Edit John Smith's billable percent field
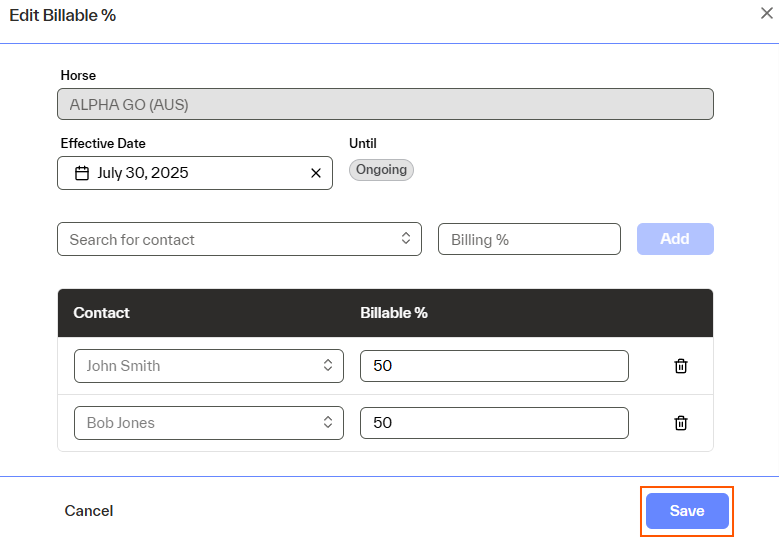 [494, 366]
